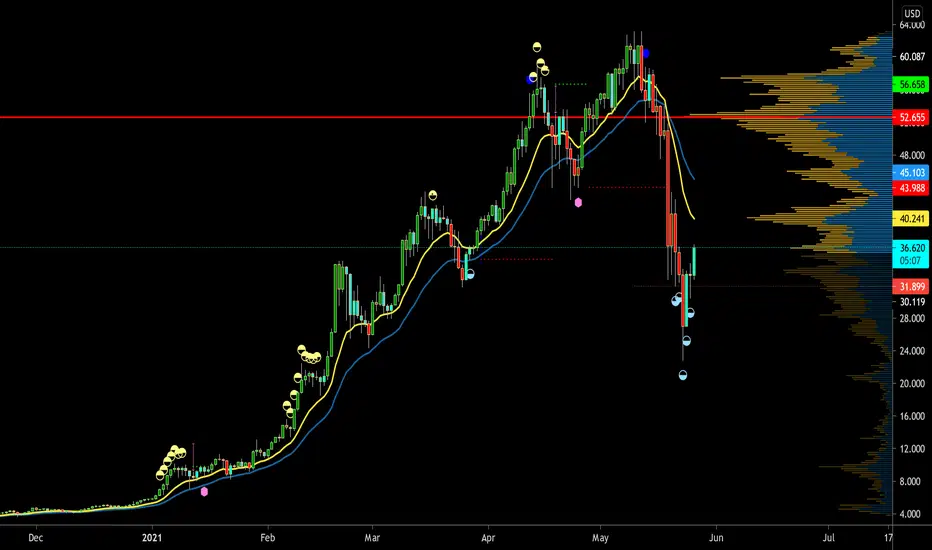Click the red 43.988 price label
This screenshot has height=550, width=932.
pyautogui.click(x=911, y=188)
